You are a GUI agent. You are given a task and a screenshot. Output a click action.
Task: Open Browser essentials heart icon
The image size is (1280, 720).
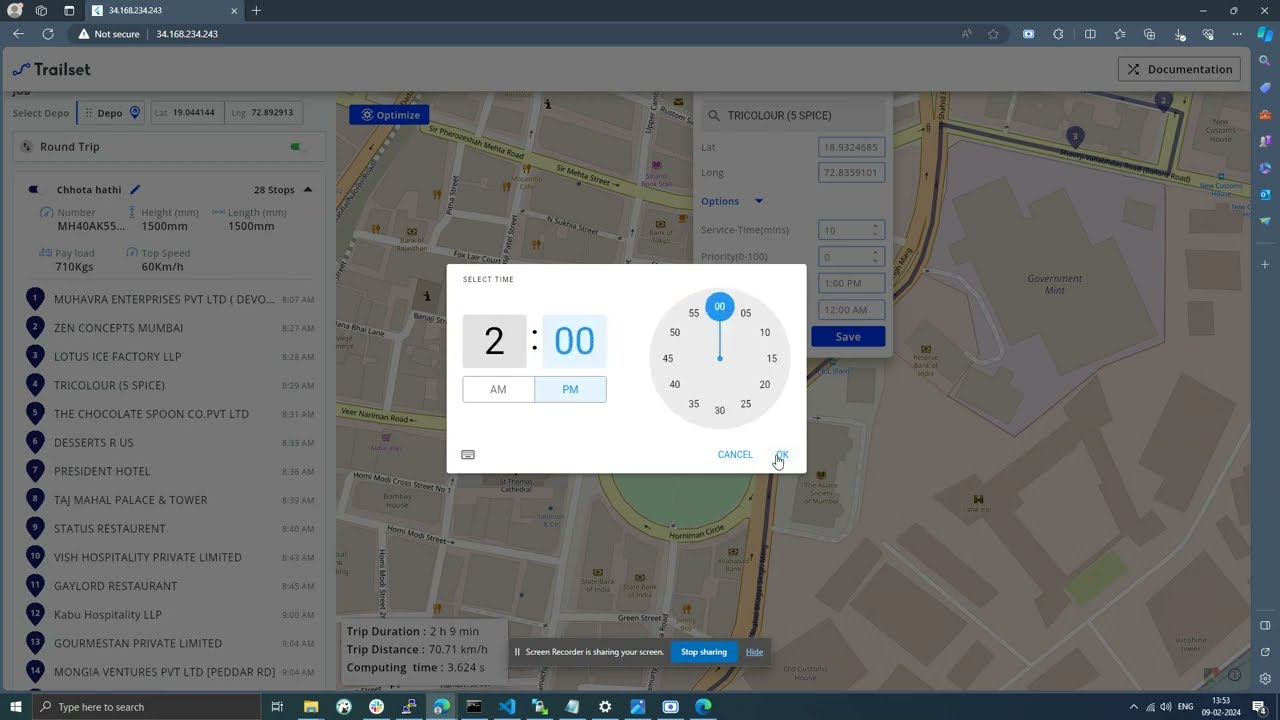tap(1208, 34)
